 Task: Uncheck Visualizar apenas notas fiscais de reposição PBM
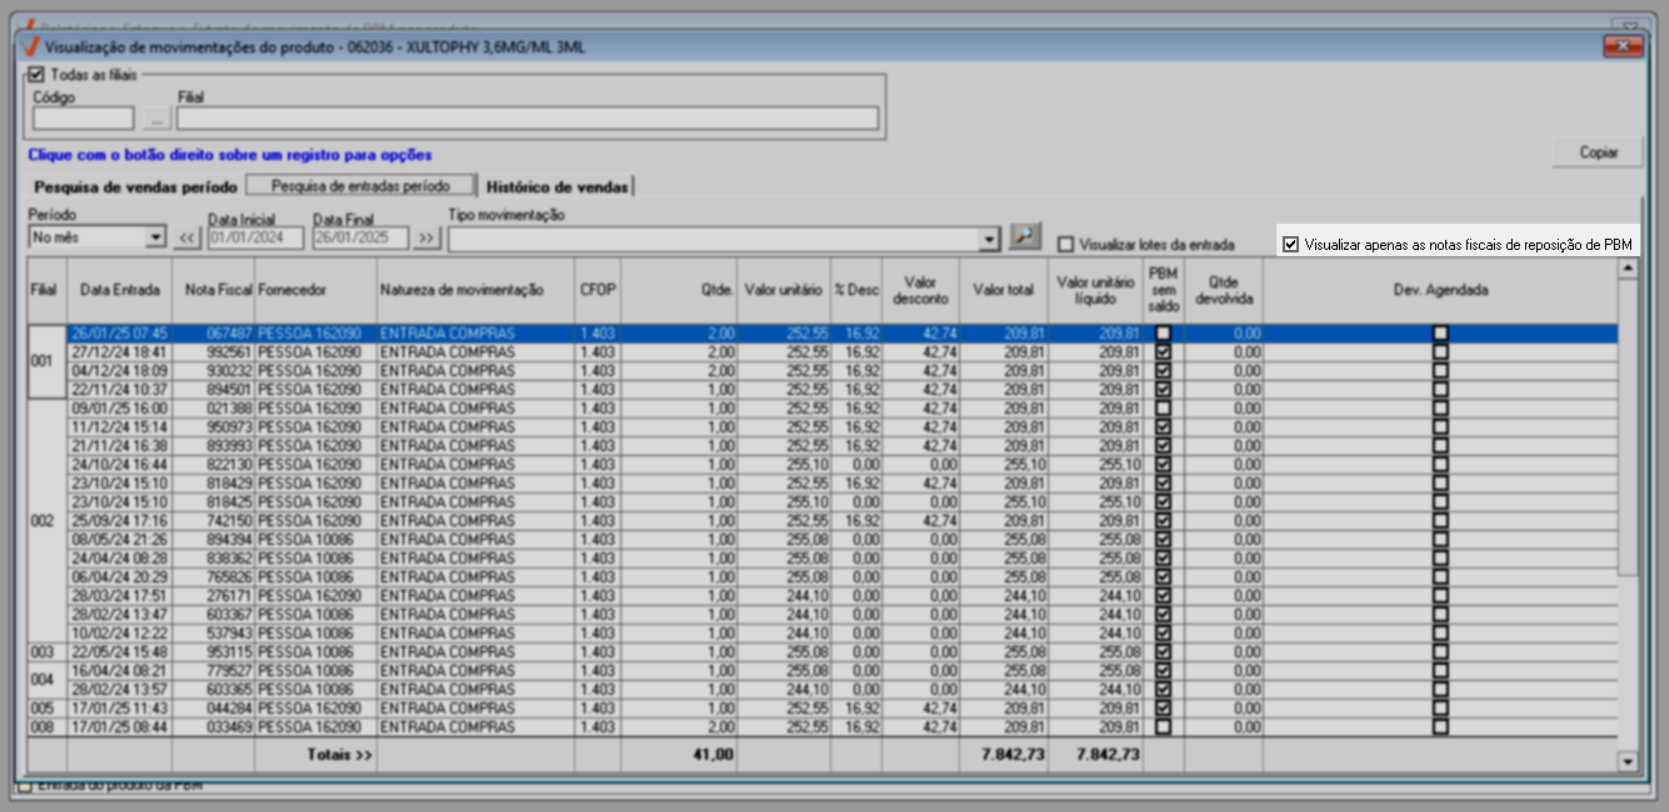click(1291, 245)
